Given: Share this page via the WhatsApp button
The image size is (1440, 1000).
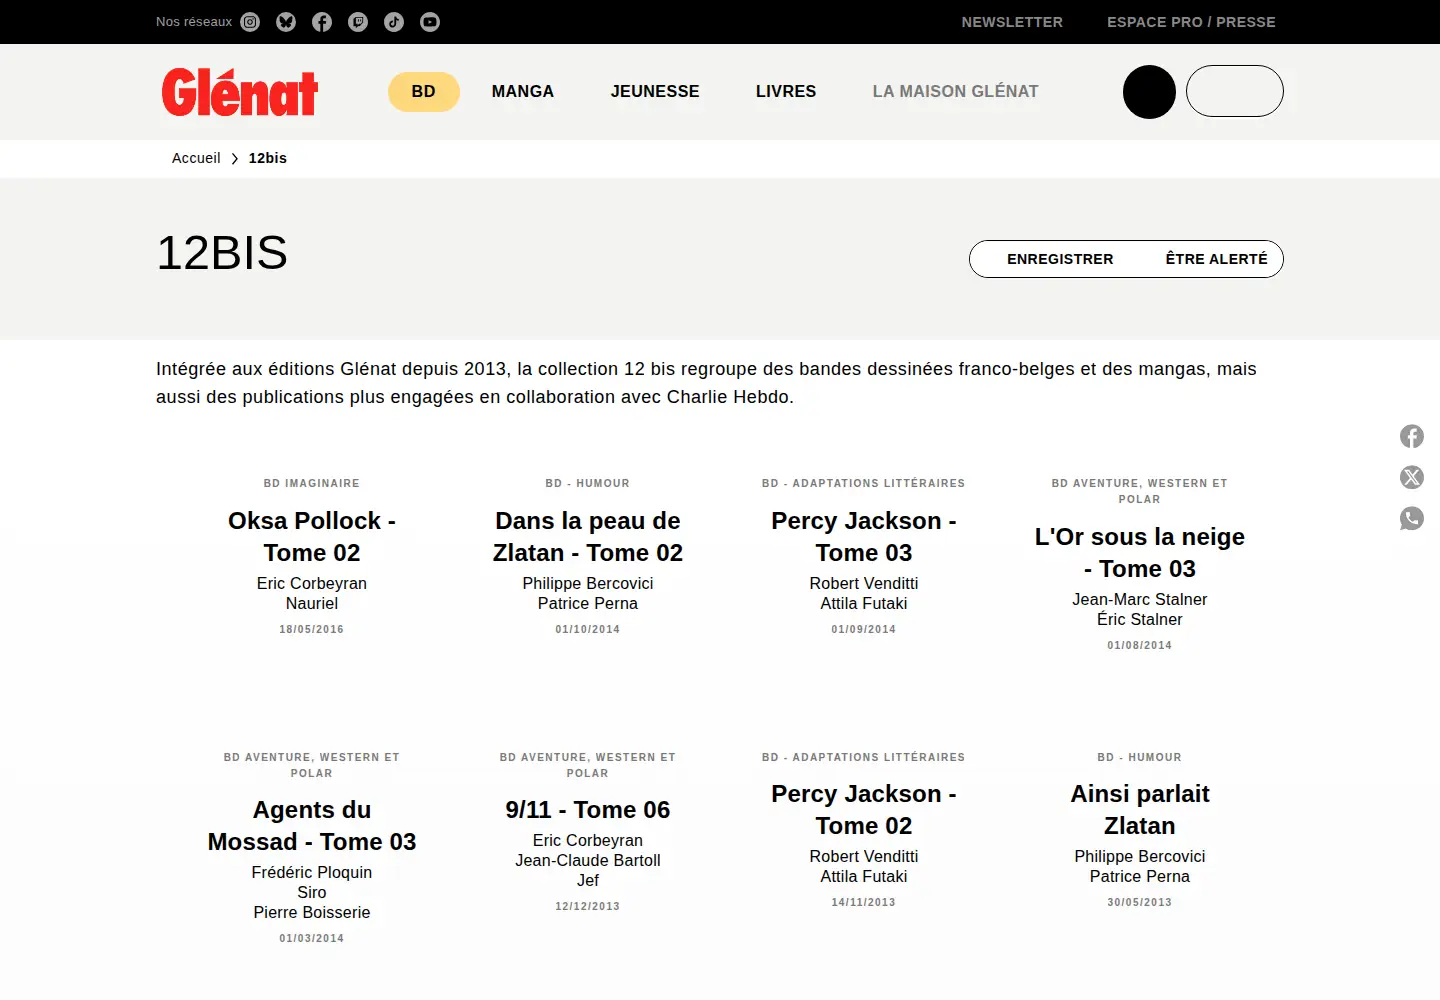Looking at the screenshot, I should tap(1412, 518).
